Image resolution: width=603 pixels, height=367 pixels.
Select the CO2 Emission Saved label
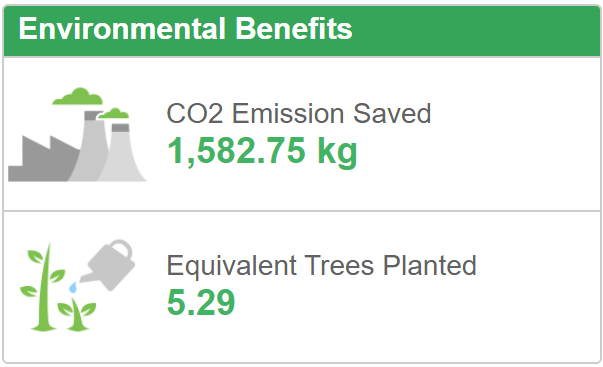[x=298, y=113]
